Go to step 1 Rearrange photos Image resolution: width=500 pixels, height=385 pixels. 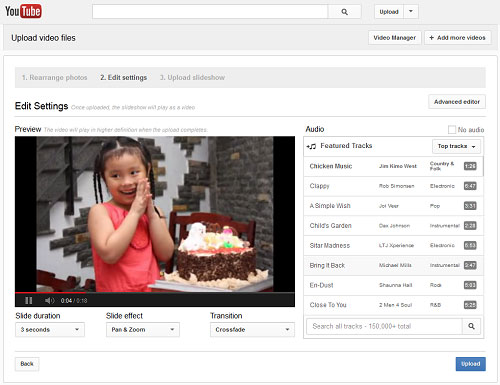pyautogui.click(x=54, y=78)
